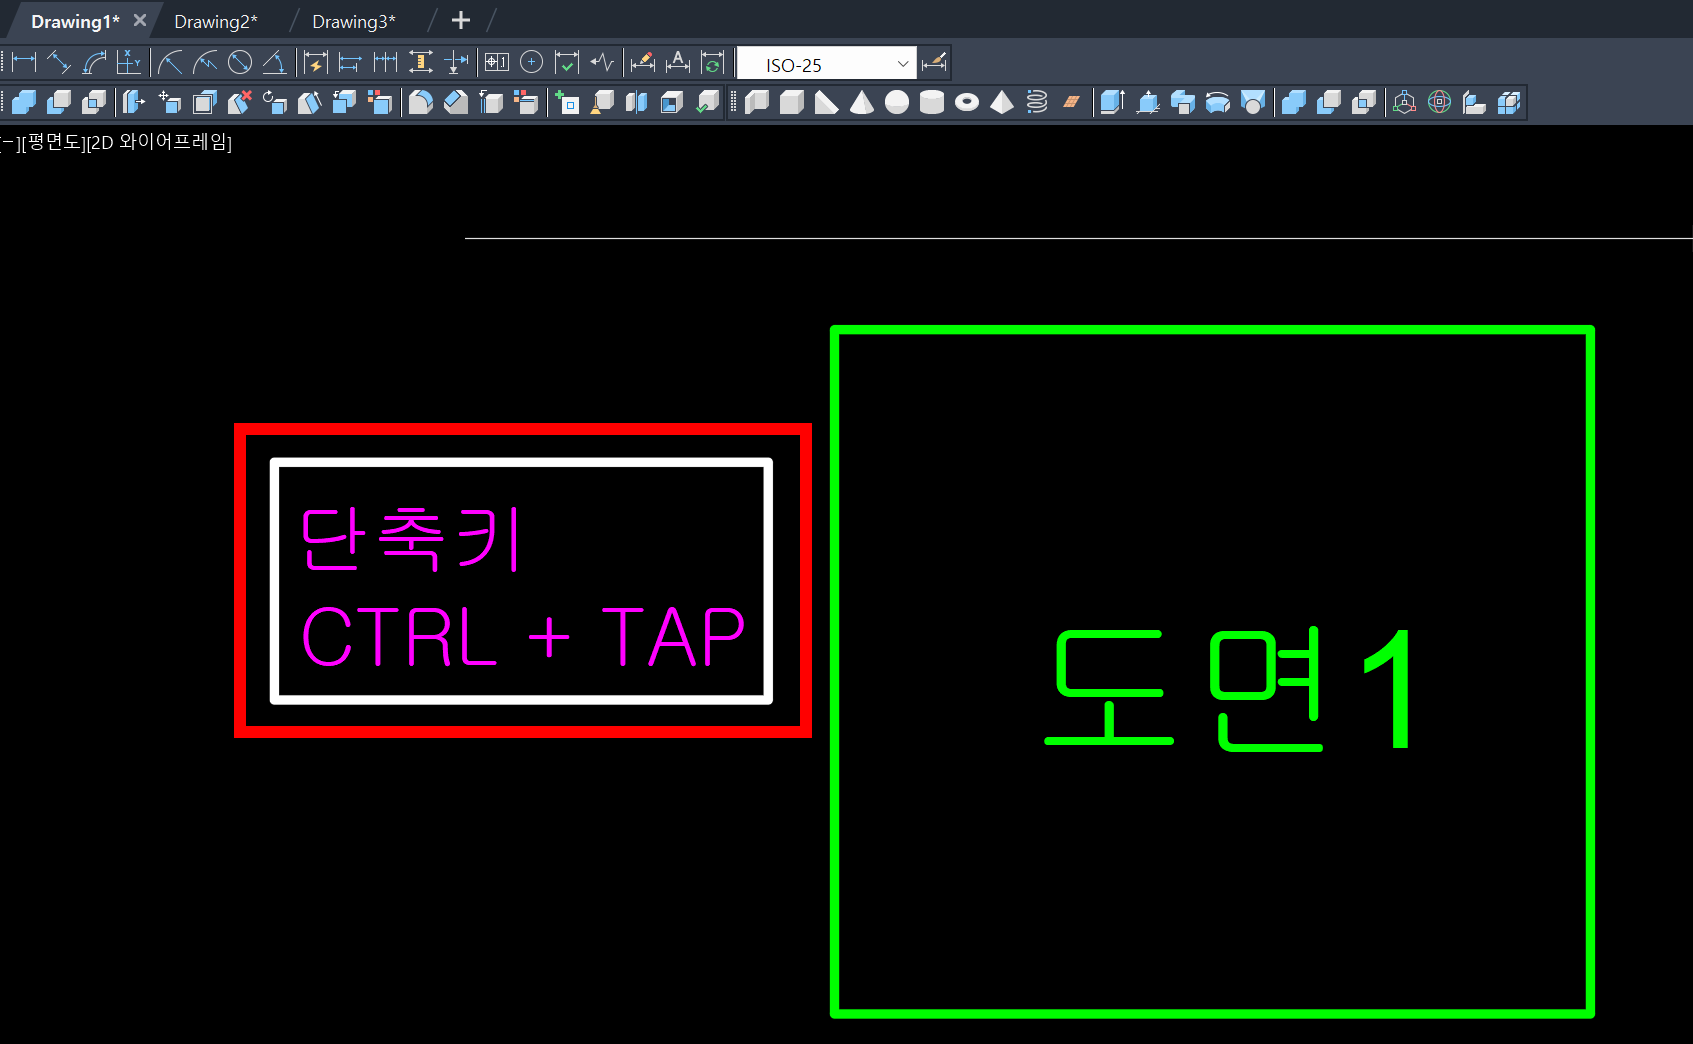Select the Linear Dimension tool
Image resolution: width=1693 pixels, height=1044 pixels.
click(x=22, y=62)
